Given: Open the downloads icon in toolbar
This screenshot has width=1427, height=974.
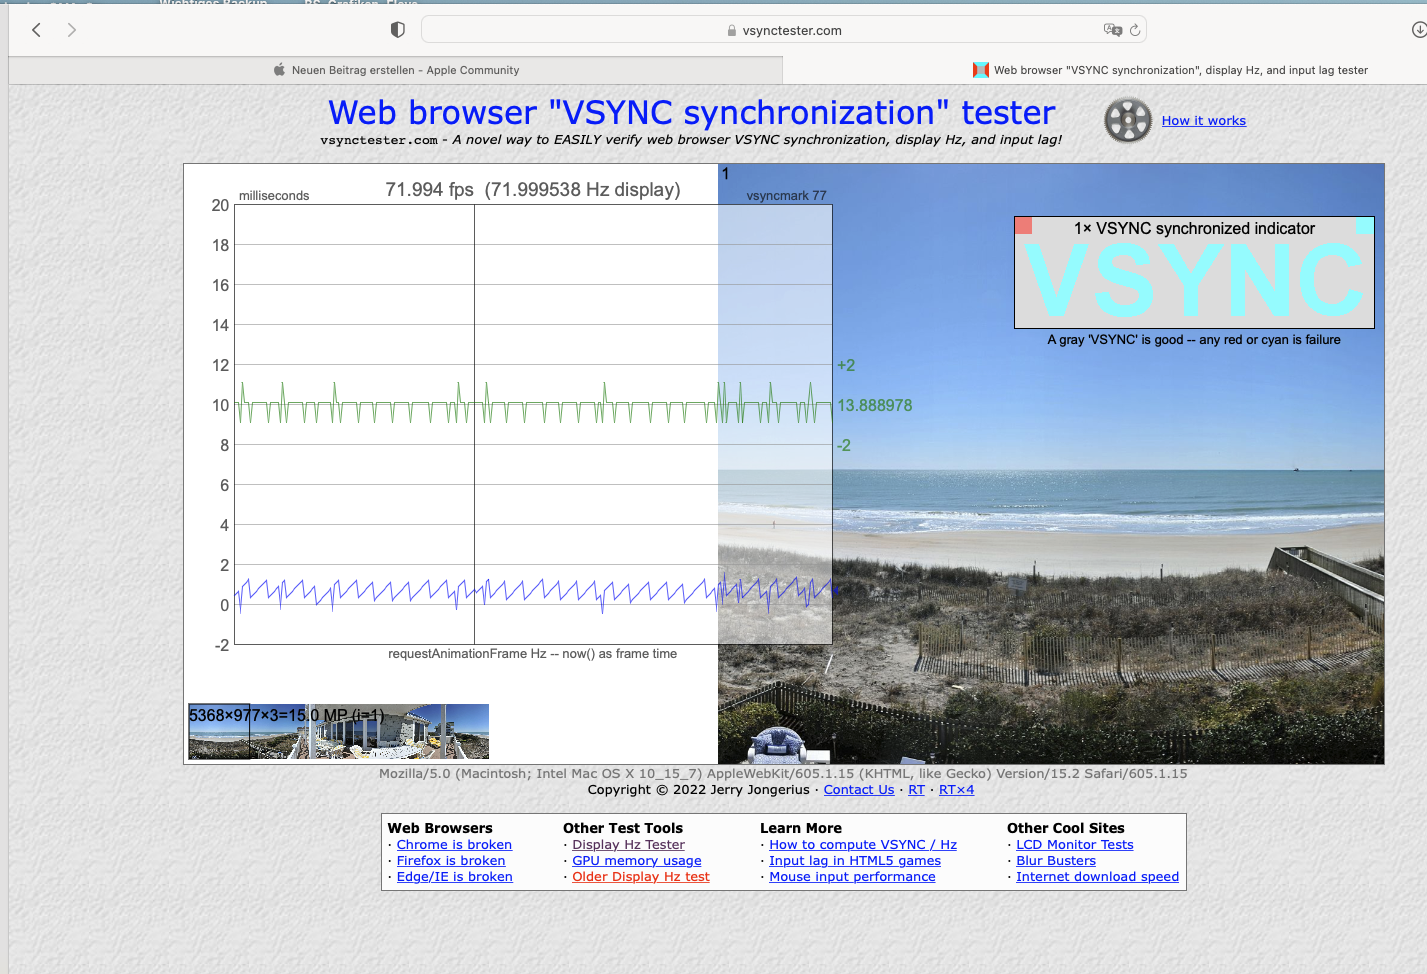Looking at the screenshot, I should click(1418, 30).
